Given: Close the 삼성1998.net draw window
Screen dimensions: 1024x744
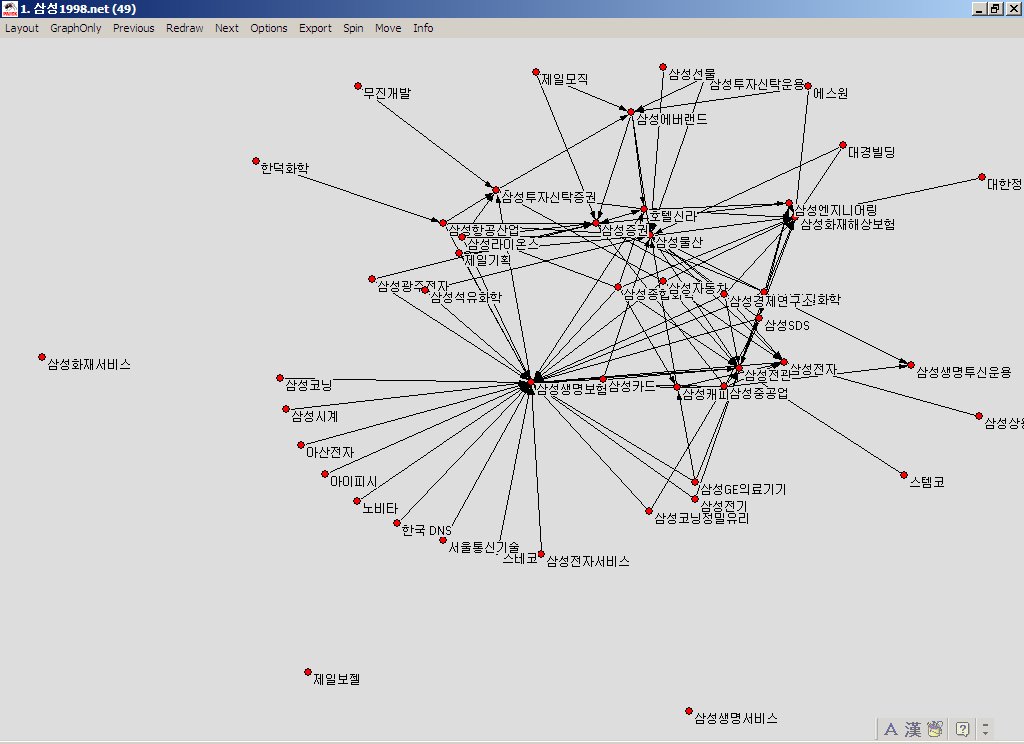Looking at the screenshot, I should click(1013, 8).
